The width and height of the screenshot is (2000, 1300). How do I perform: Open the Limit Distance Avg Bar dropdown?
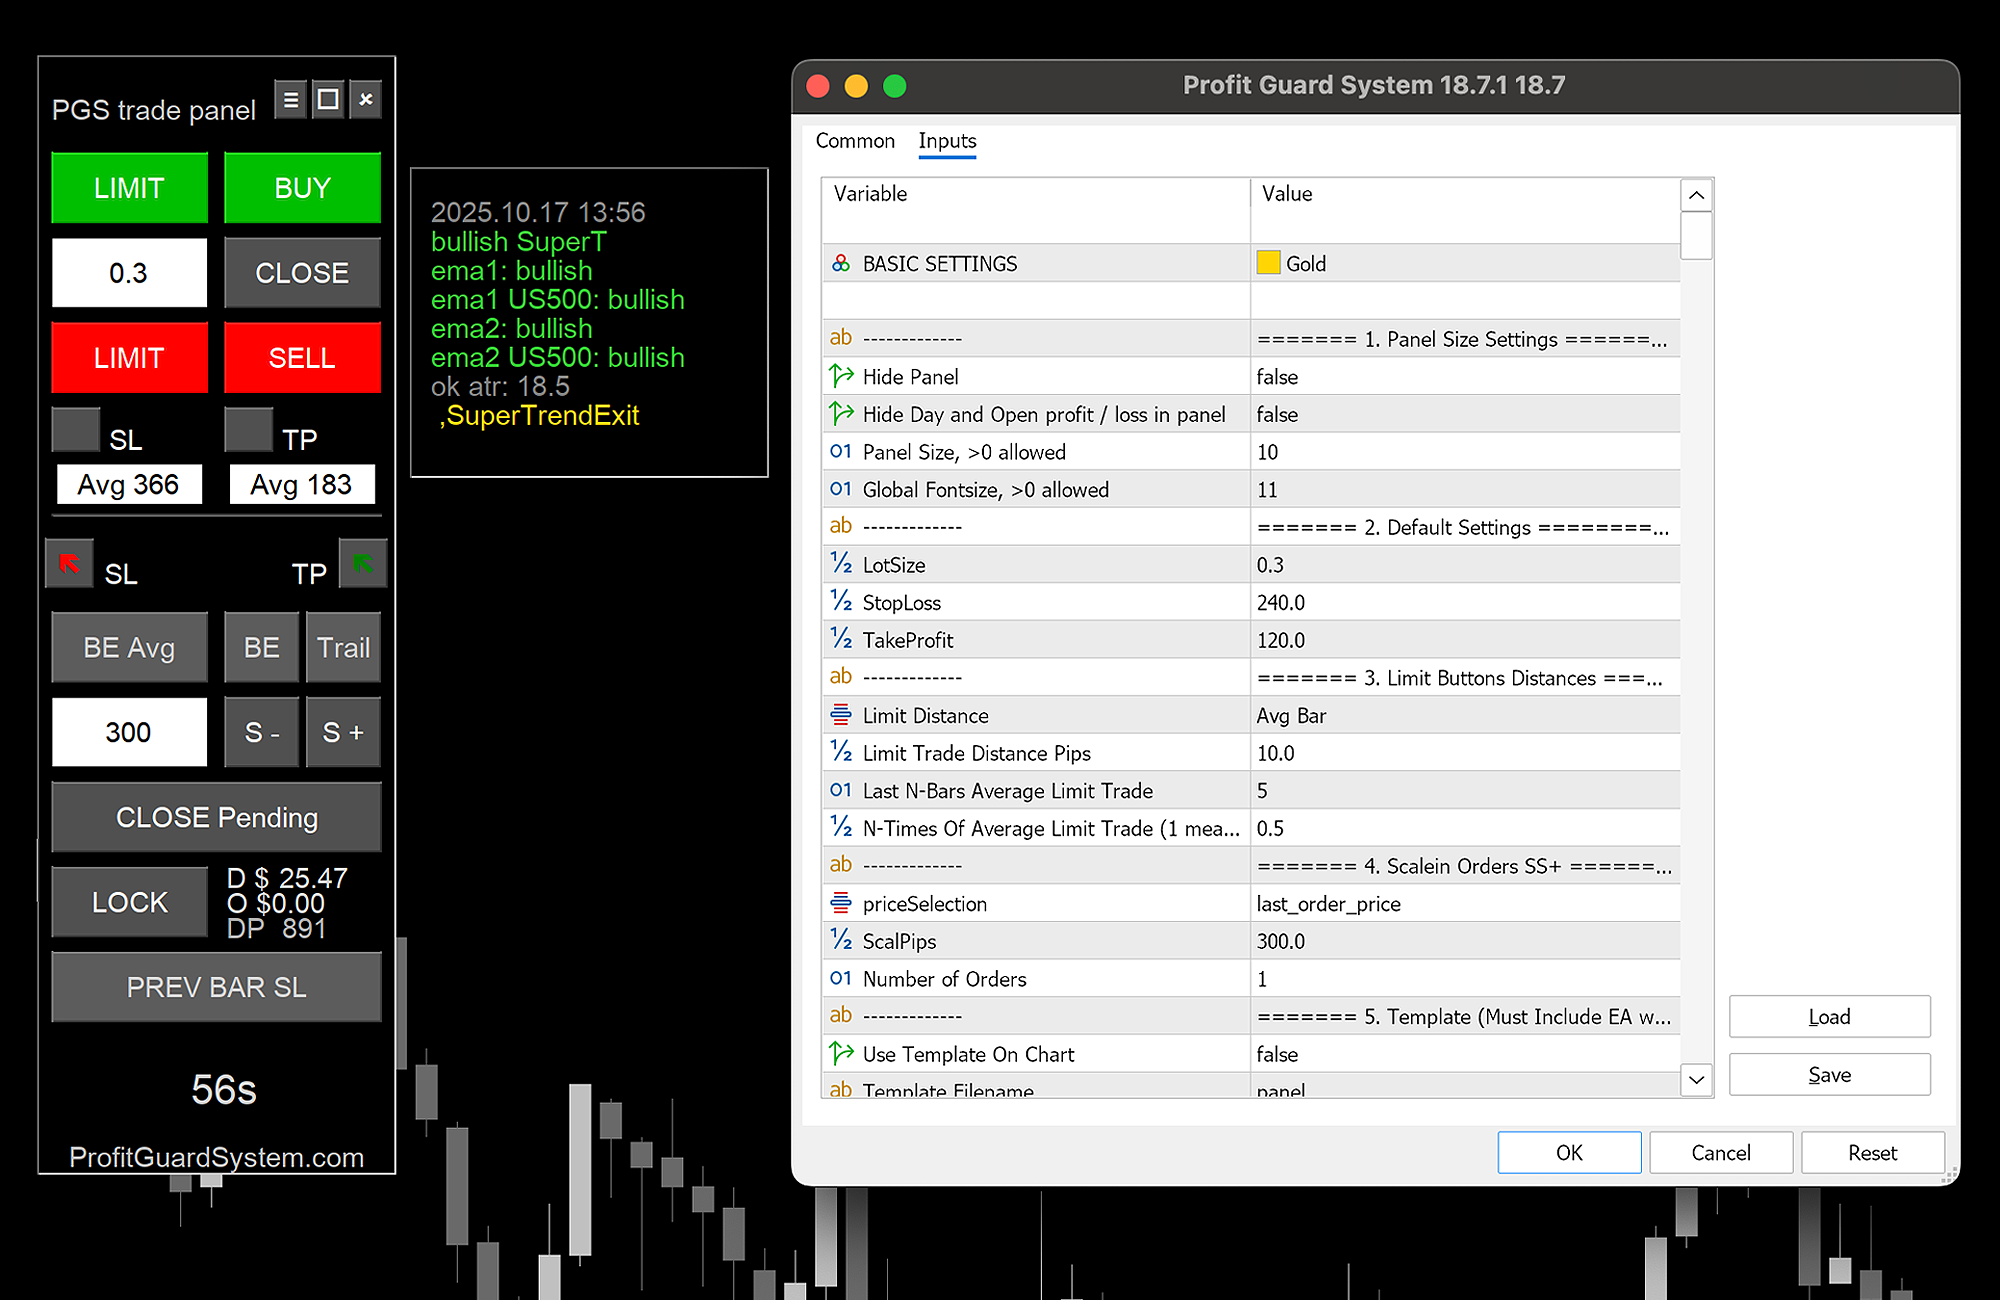[x=1291, y=716]
